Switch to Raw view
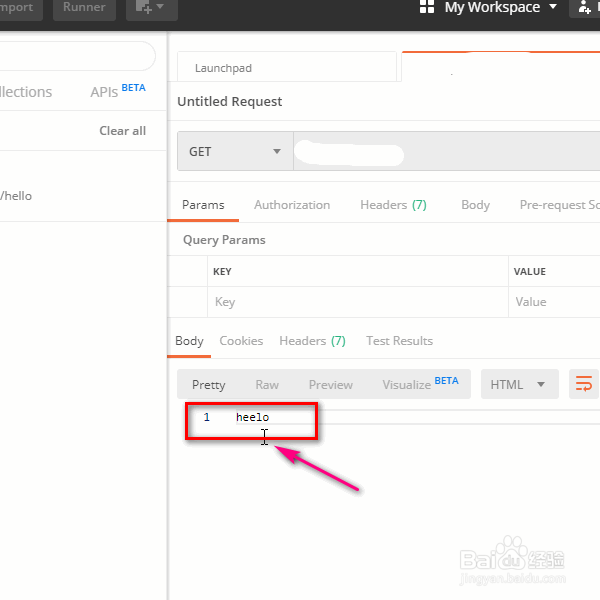Screen dimensions: 600x600 point(267,385)
